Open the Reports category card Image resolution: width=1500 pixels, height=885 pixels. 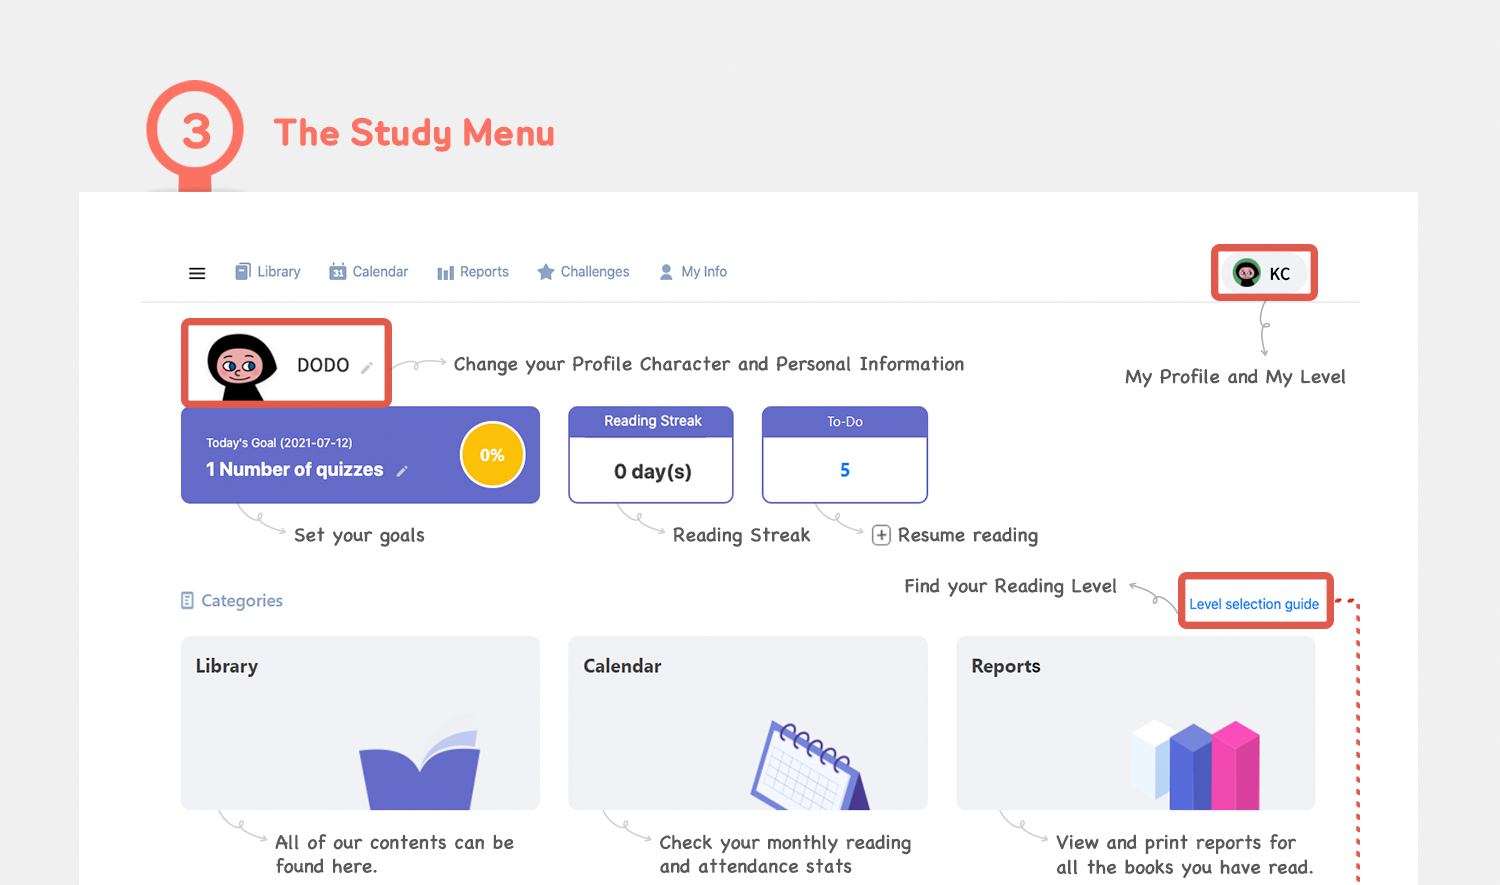1135,723
